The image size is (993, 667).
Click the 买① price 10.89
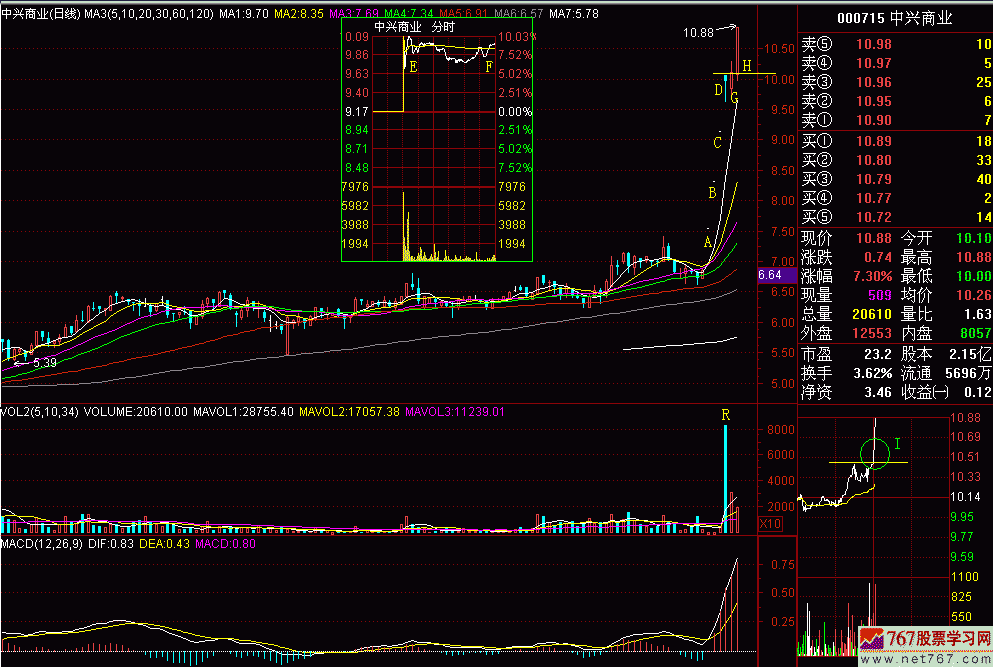tap(873, 141)
